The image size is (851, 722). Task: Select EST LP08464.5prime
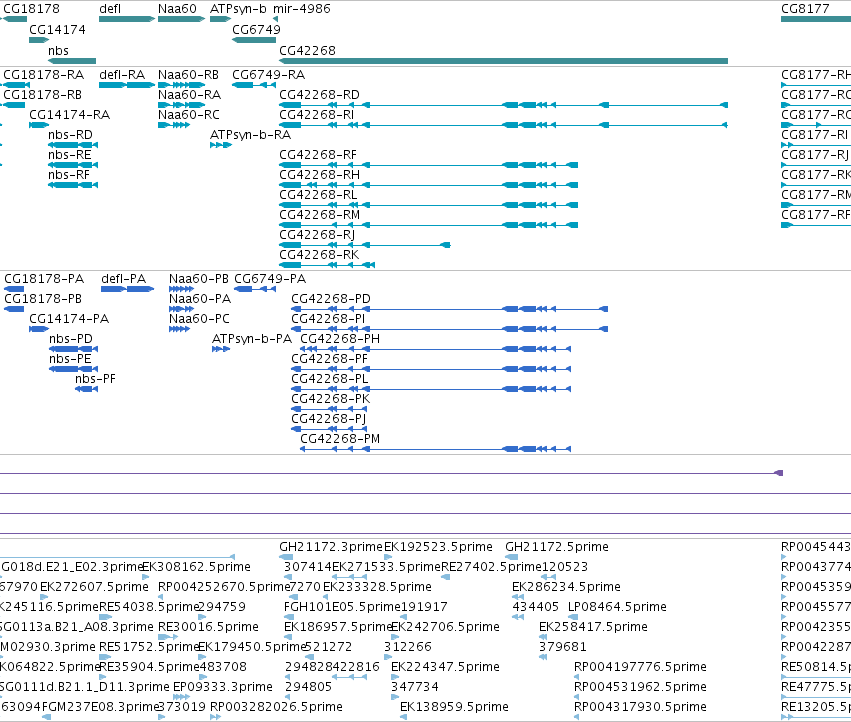tap(573, 617)
